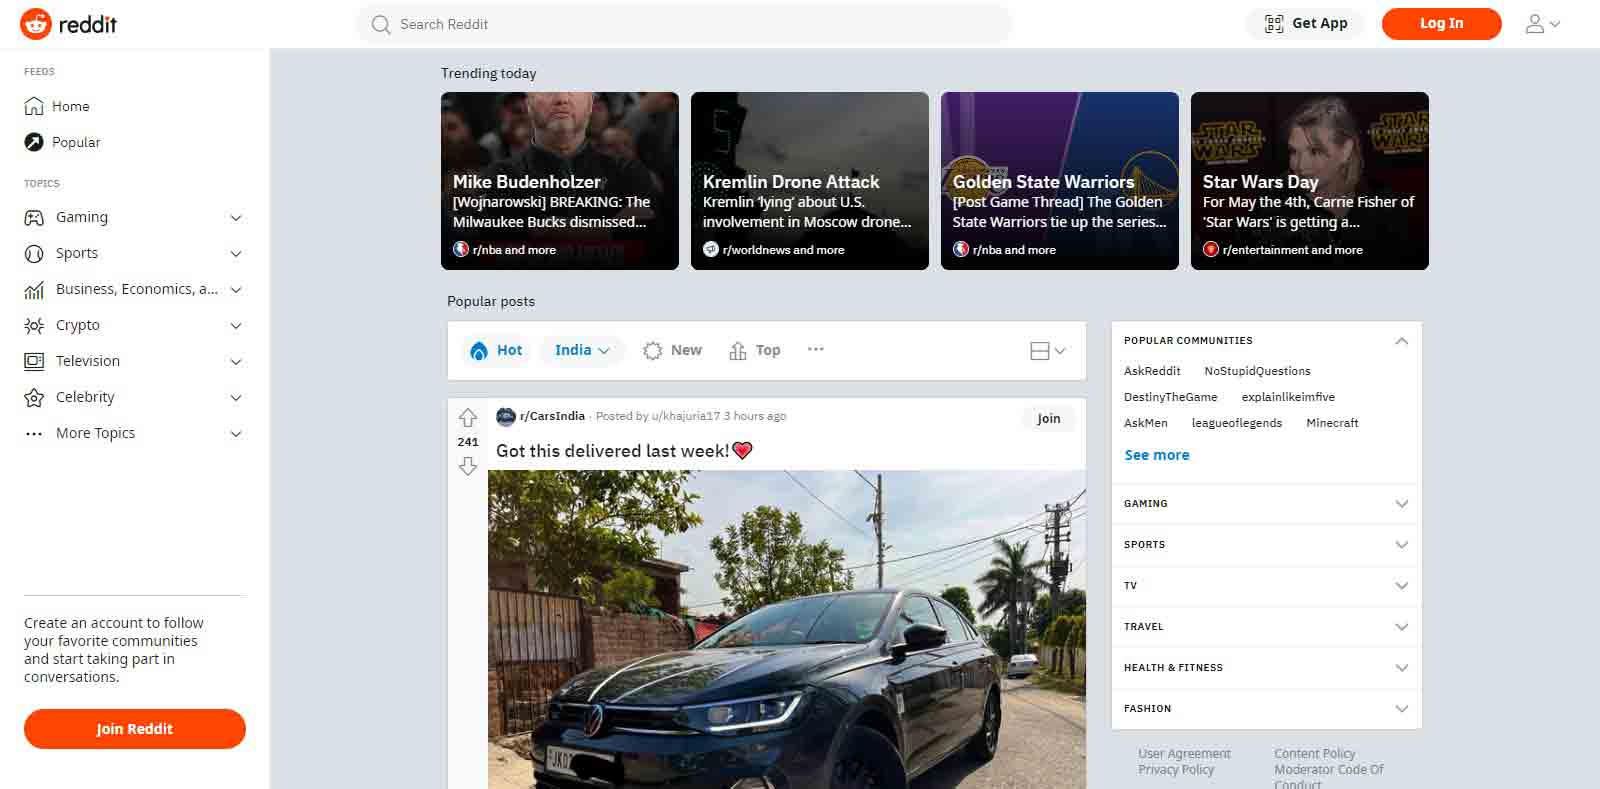Open more sort options ellipsis

pyautogui.click(x=816, y=349)
